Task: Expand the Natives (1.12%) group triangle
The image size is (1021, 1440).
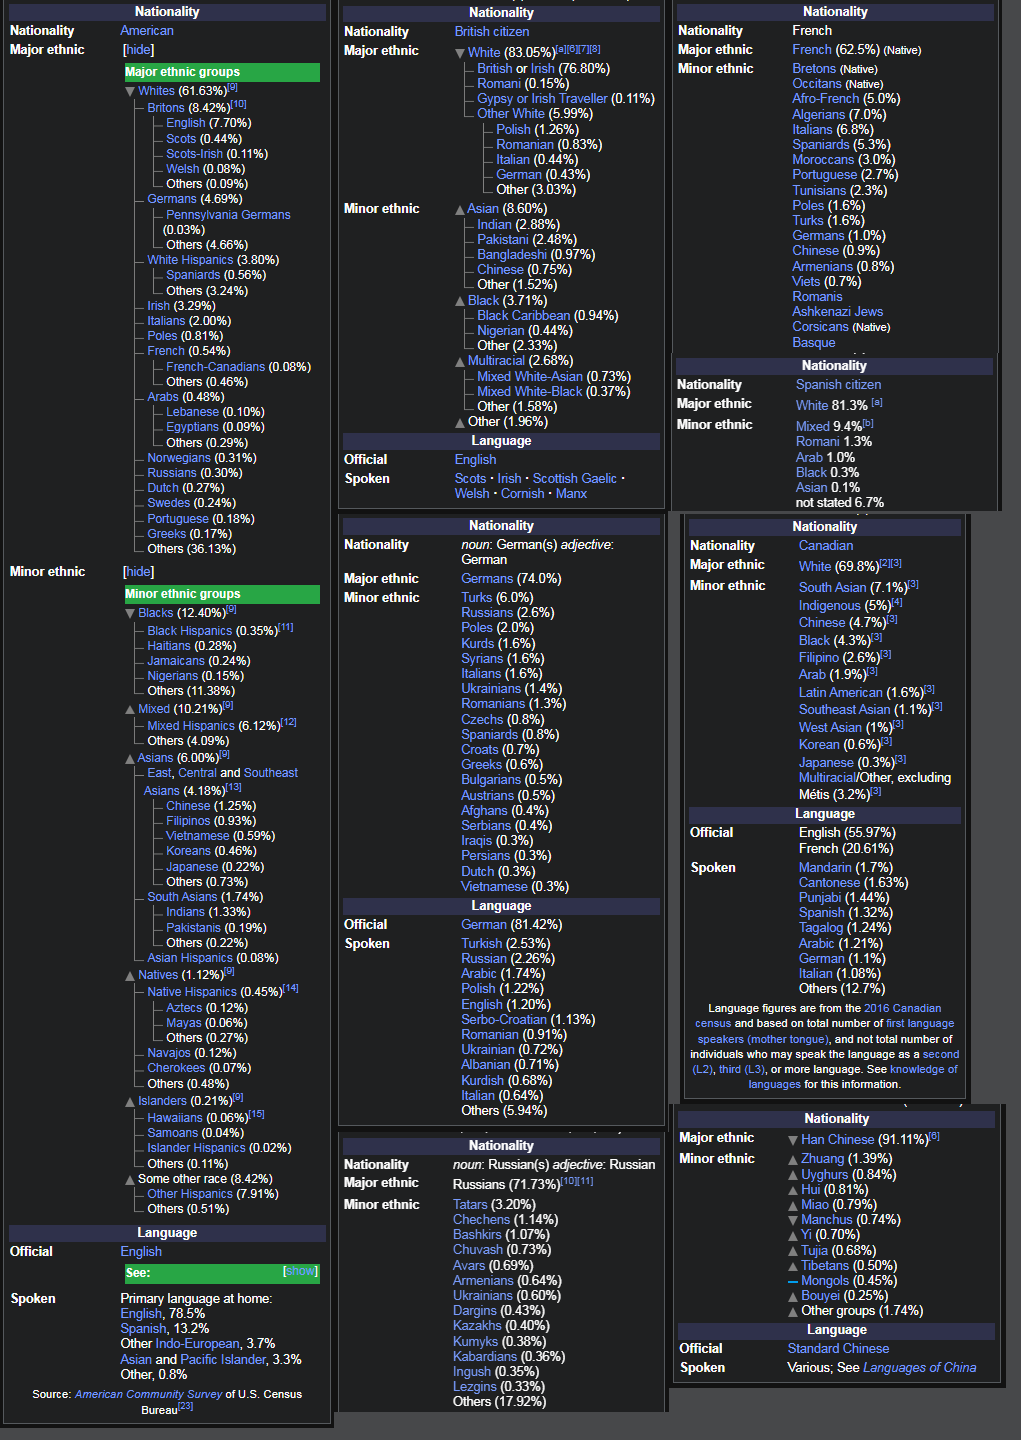Action: pos(130,975)
